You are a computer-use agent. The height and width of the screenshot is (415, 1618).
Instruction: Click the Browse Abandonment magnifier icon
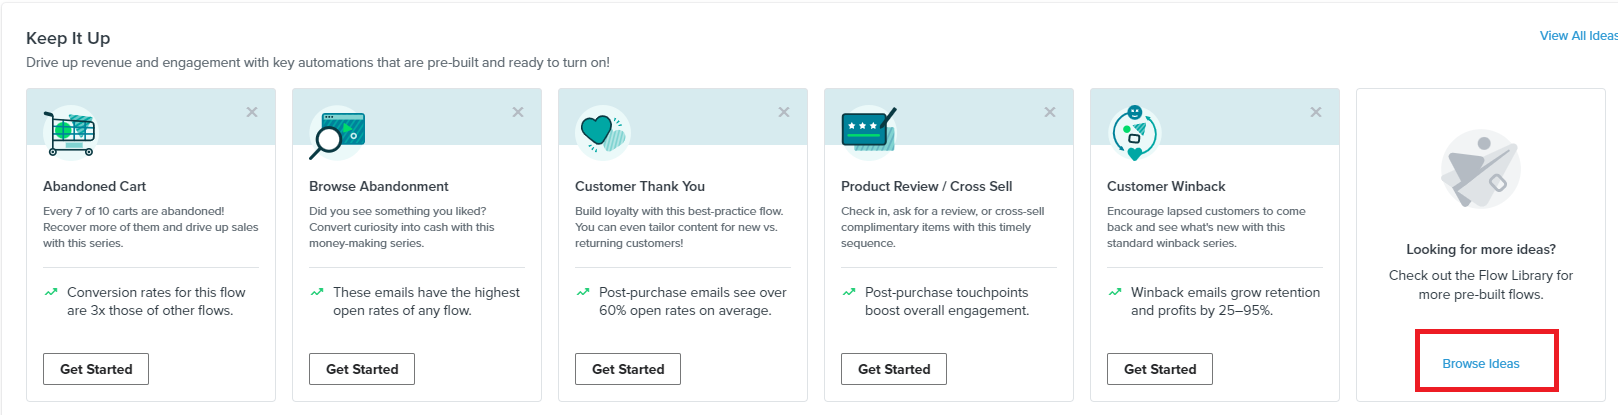(337, 133)
